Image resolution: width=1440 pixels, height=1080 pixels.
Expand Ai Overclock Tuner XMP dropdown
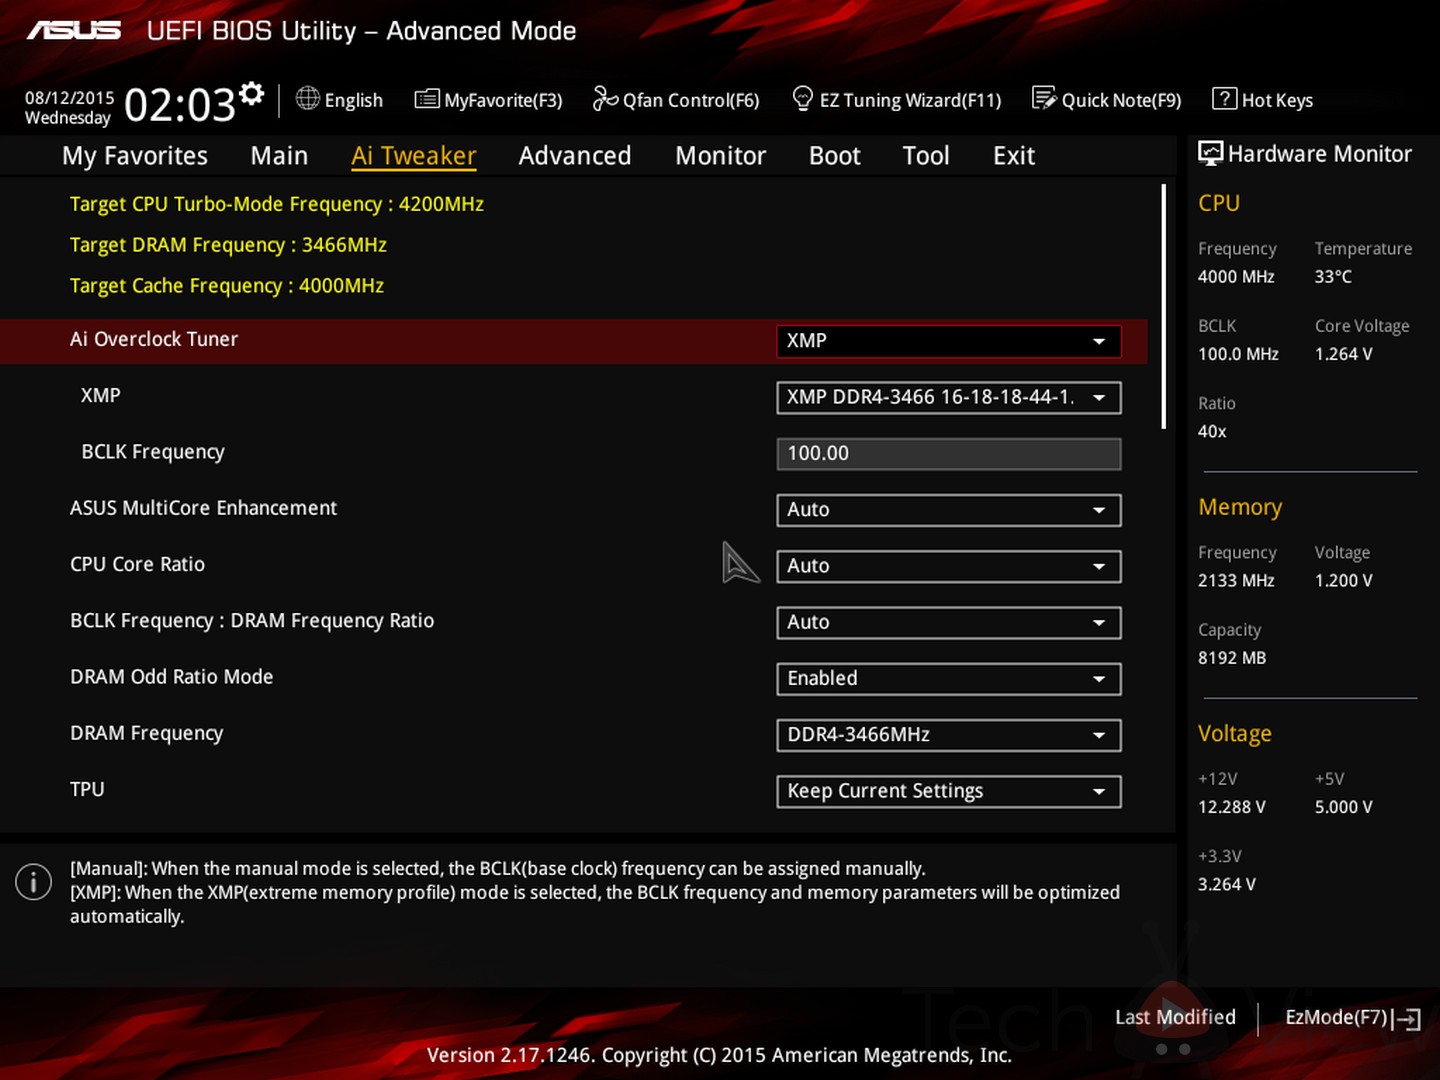(948, 341)
